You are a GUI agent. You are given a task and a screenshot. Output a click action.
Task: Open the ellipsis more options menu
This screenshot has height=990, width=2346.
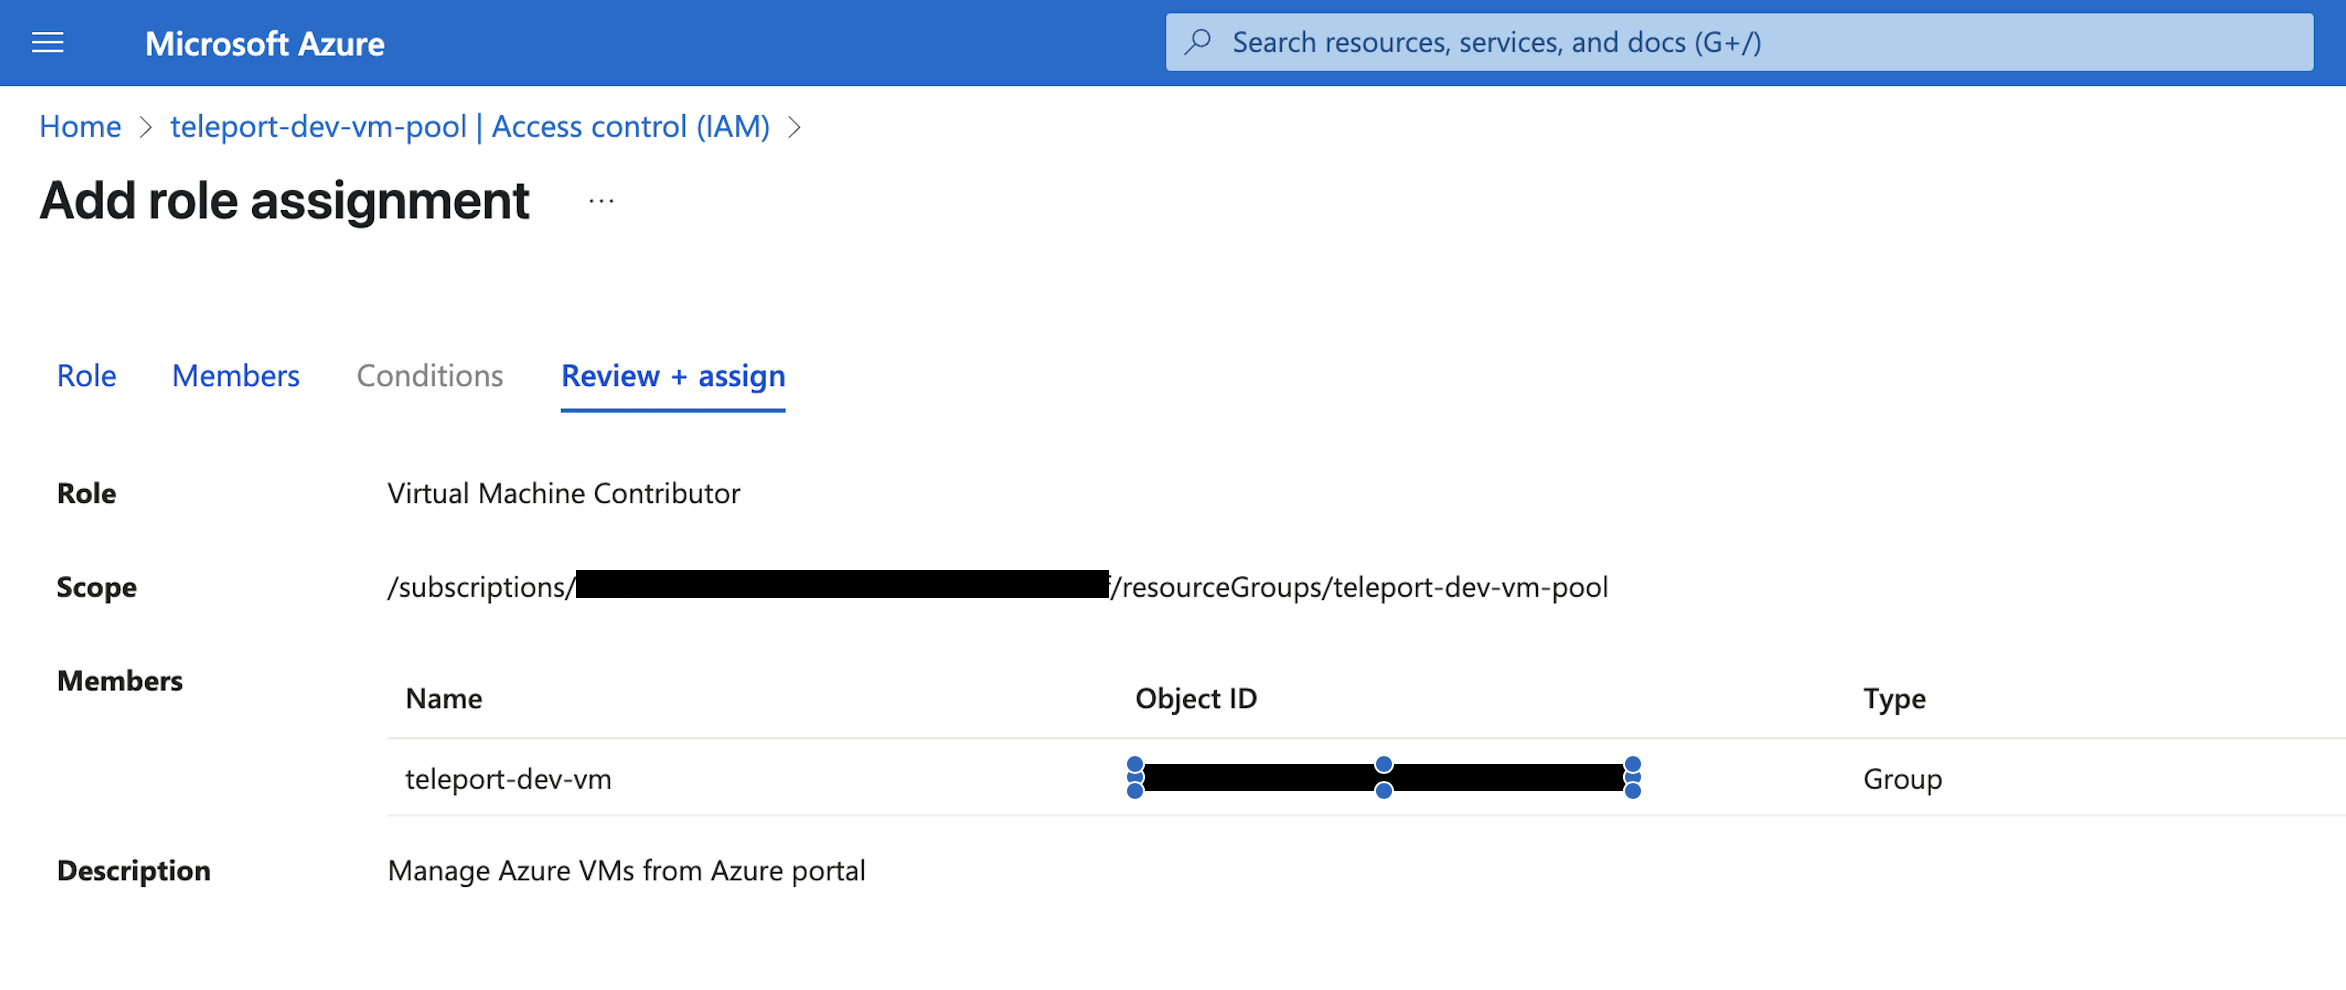(x=601, y=201)
